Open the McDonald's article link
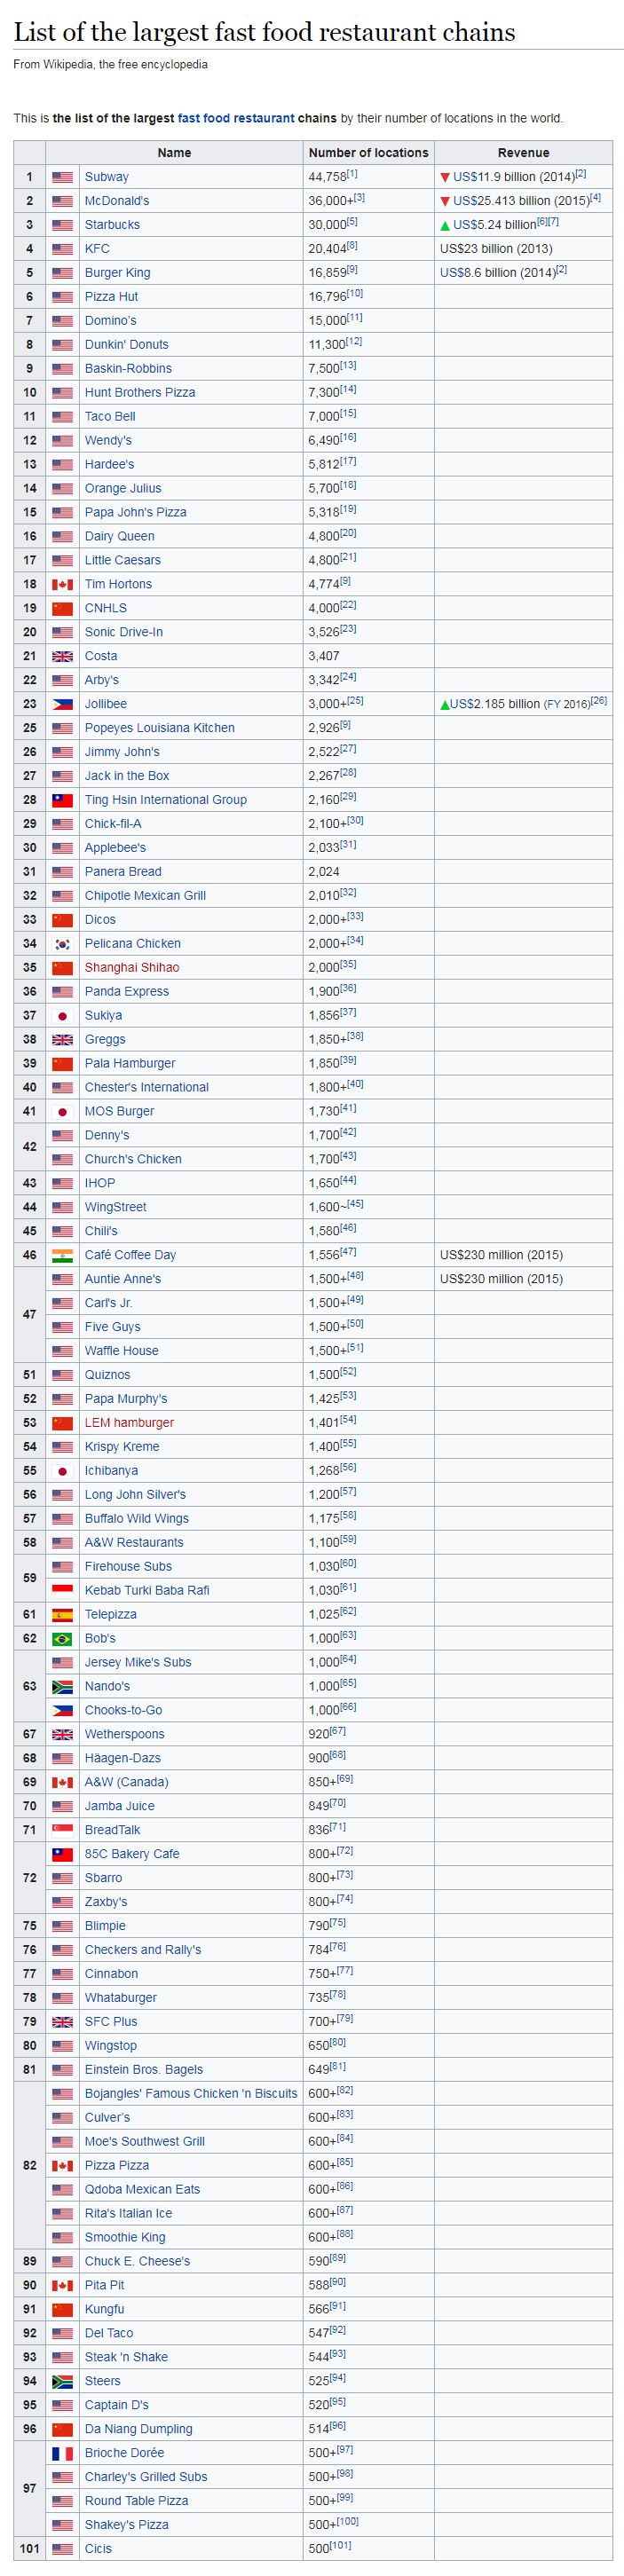The width and height of the screenshot is (624, 2576). point(117,201)
